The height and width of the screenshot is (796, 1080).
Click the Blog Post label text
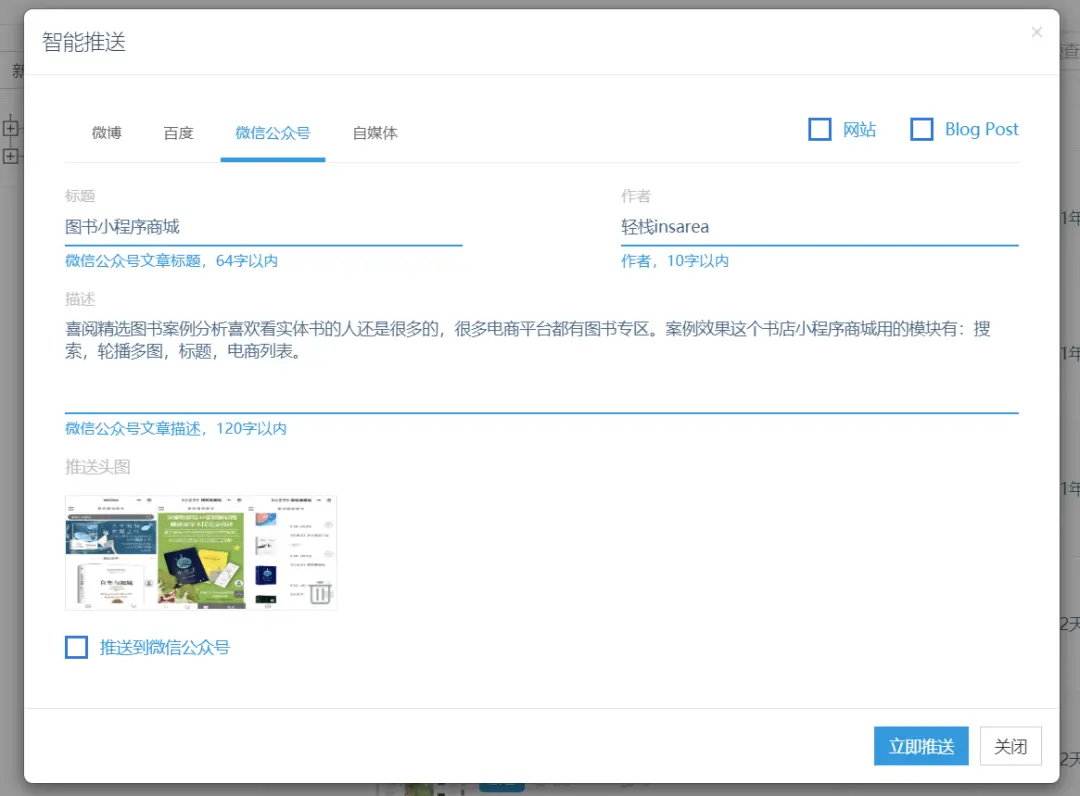981,130
